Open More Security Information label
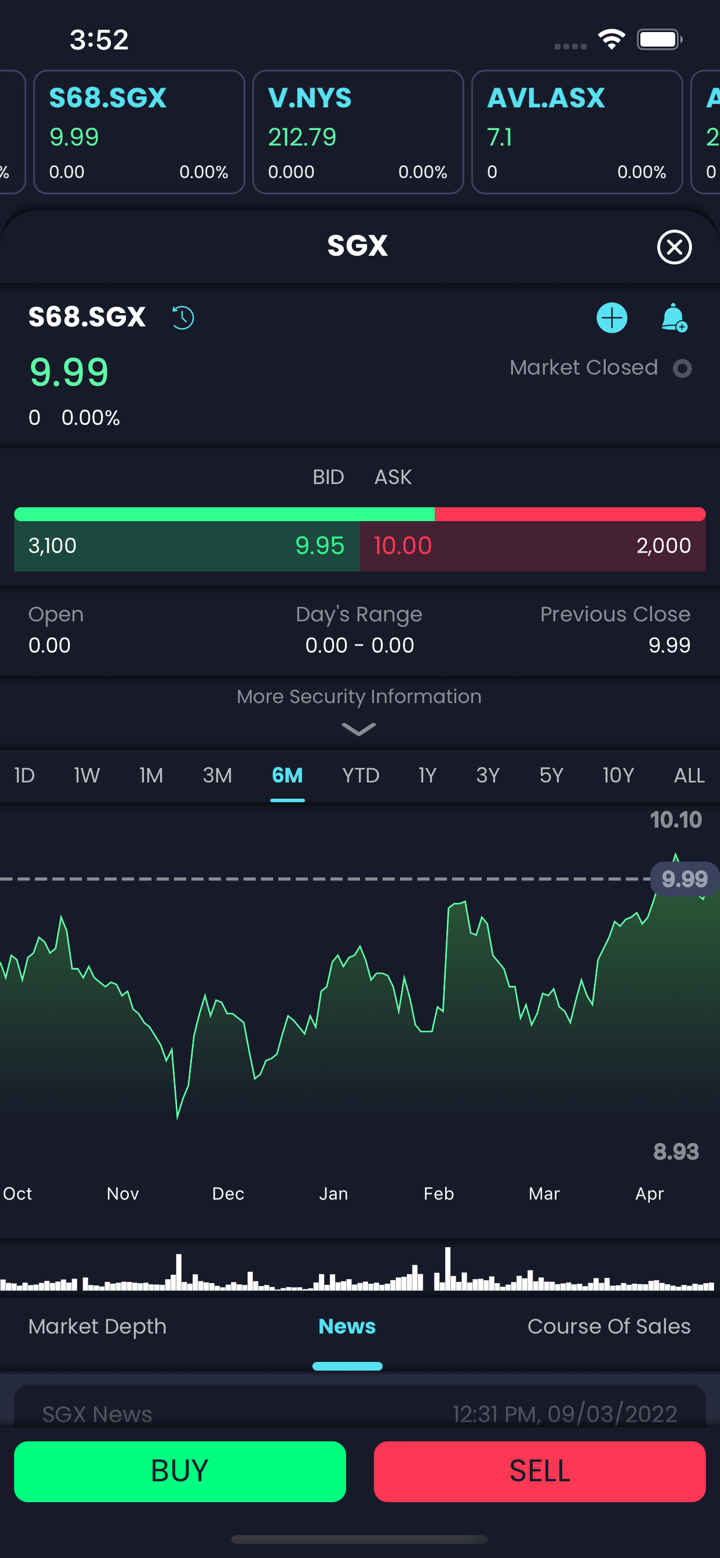 click(x=359, y=697)
